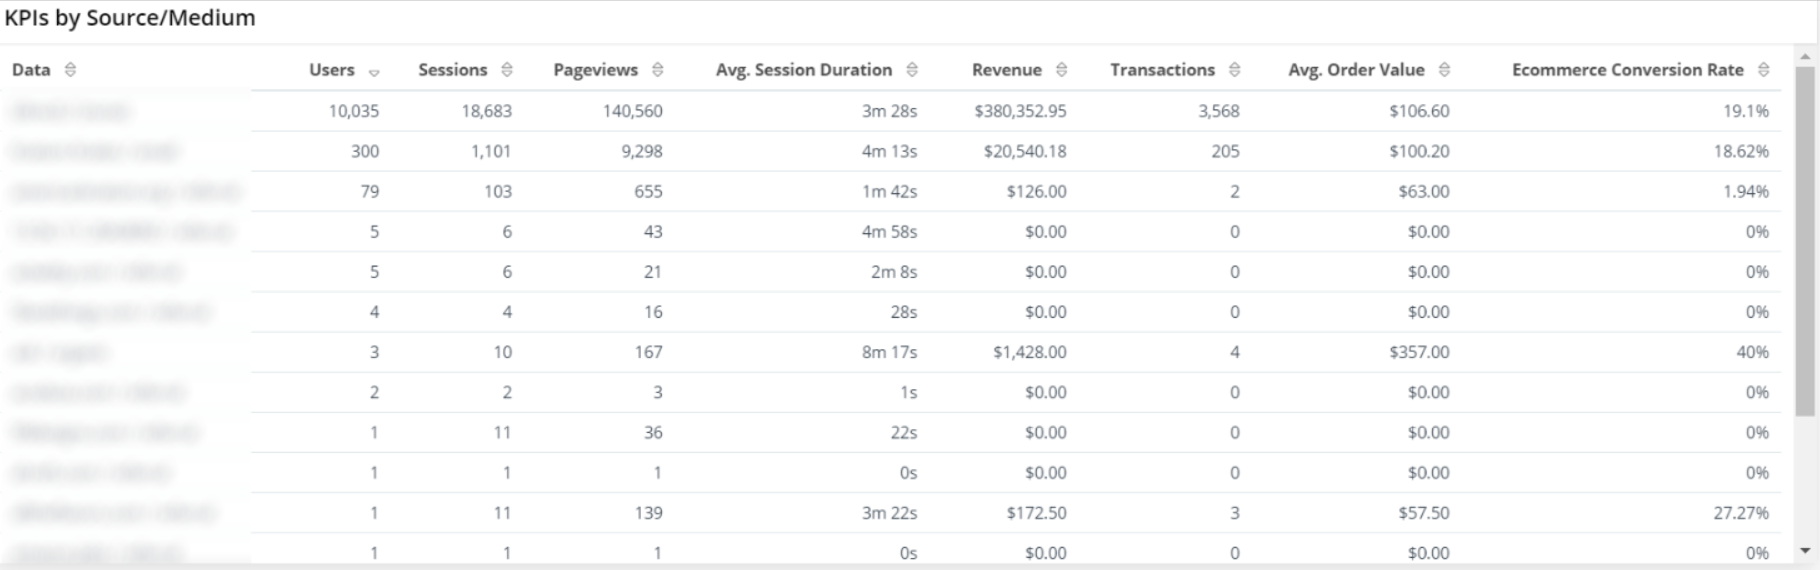Click Ecommerce Conversion Rate header label
This screenshot has height=570, width=1820.
point(1628,70)
